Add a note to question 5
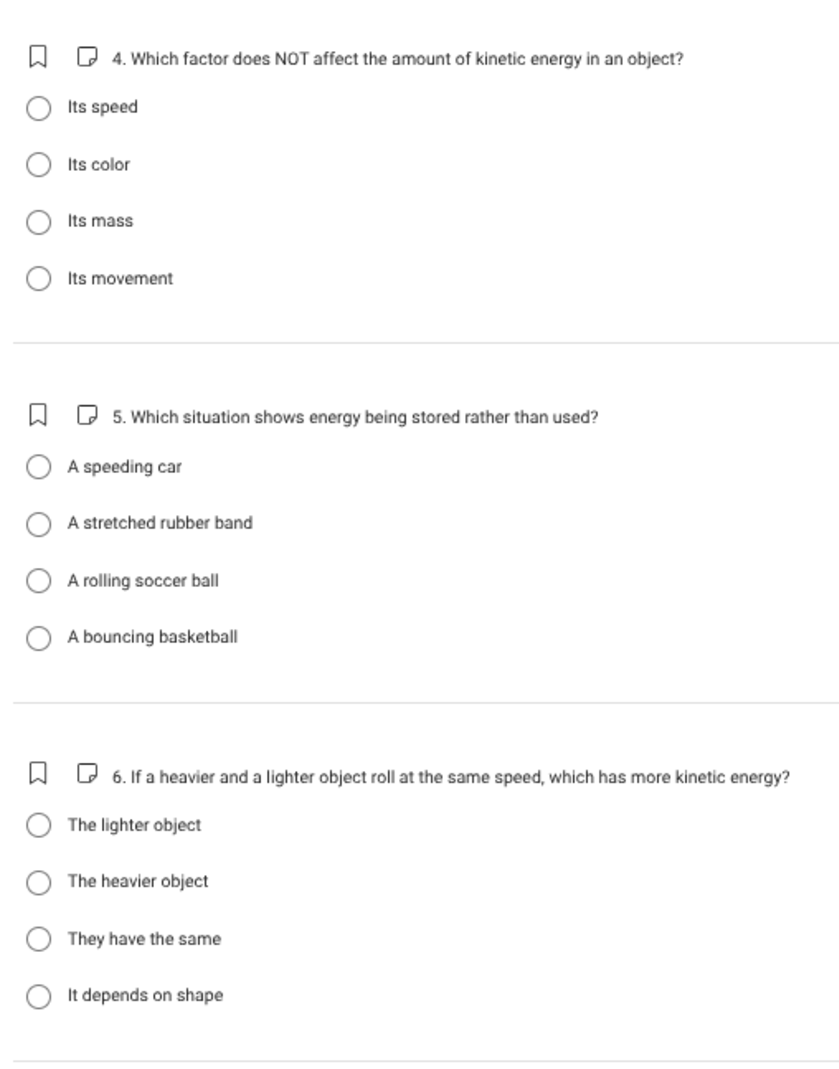The image size is (839, 1069). (87, 415)
